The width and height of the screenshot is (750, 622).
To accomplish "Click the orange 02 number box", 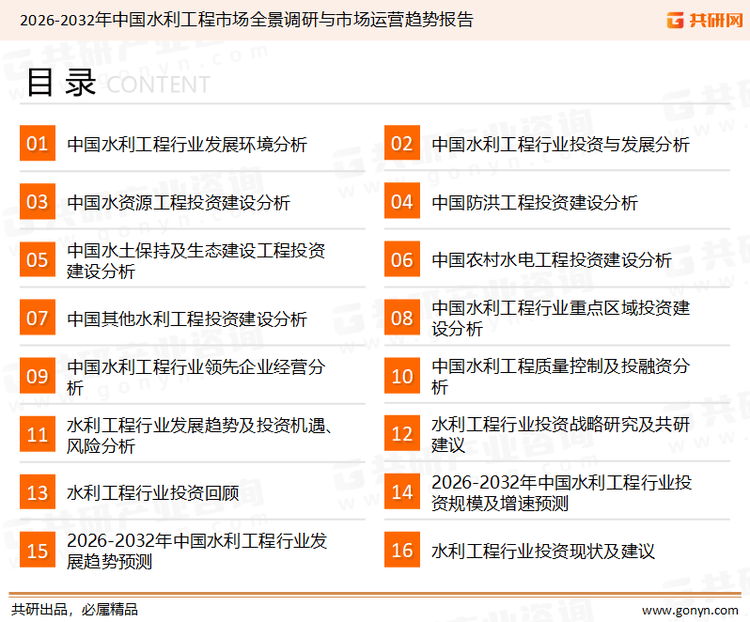I will 402,144.
